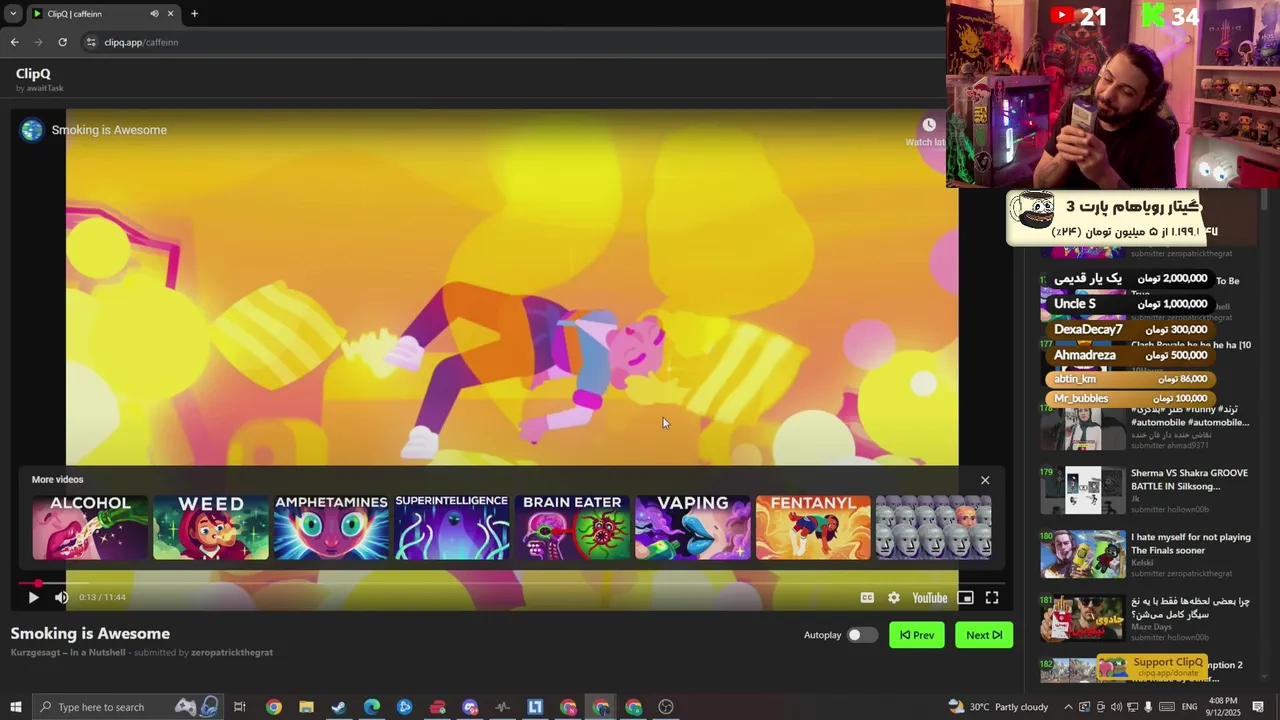Image resolution: width=1280 pixels, height=720 pixels.
Task: Close the More videos overlay
Action: (985, 480)
